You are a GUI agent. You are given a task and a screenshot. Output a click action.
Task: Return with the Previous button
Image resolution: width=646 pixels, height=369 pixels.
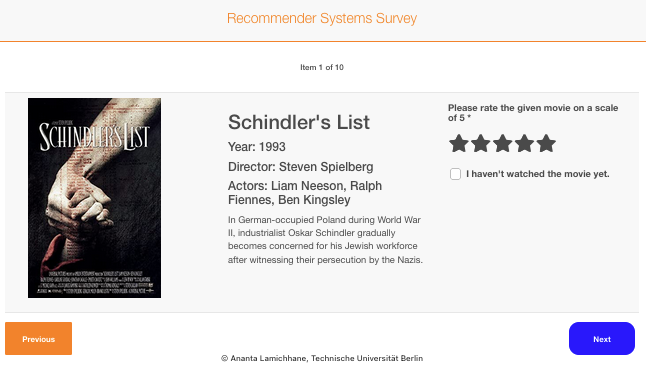click(x=38, y=339)
